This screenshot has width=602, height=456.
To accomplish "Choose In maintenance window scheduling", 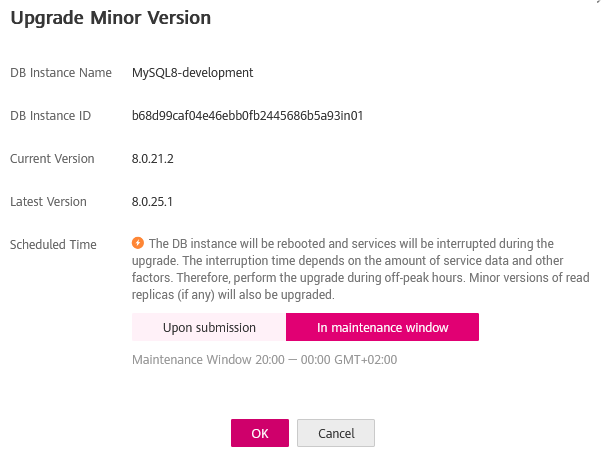I will click(382, 327).
